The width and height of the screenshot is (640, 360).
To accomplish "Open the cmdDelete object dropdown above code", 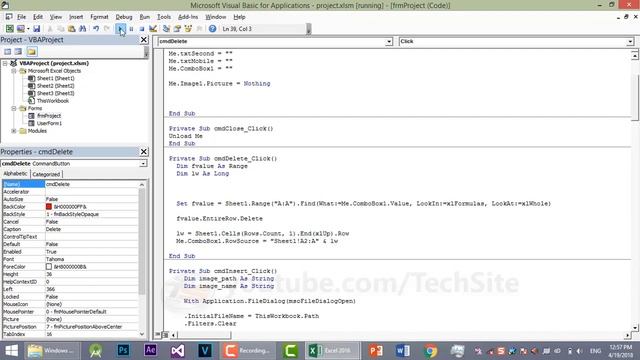I will coord(389,42).
